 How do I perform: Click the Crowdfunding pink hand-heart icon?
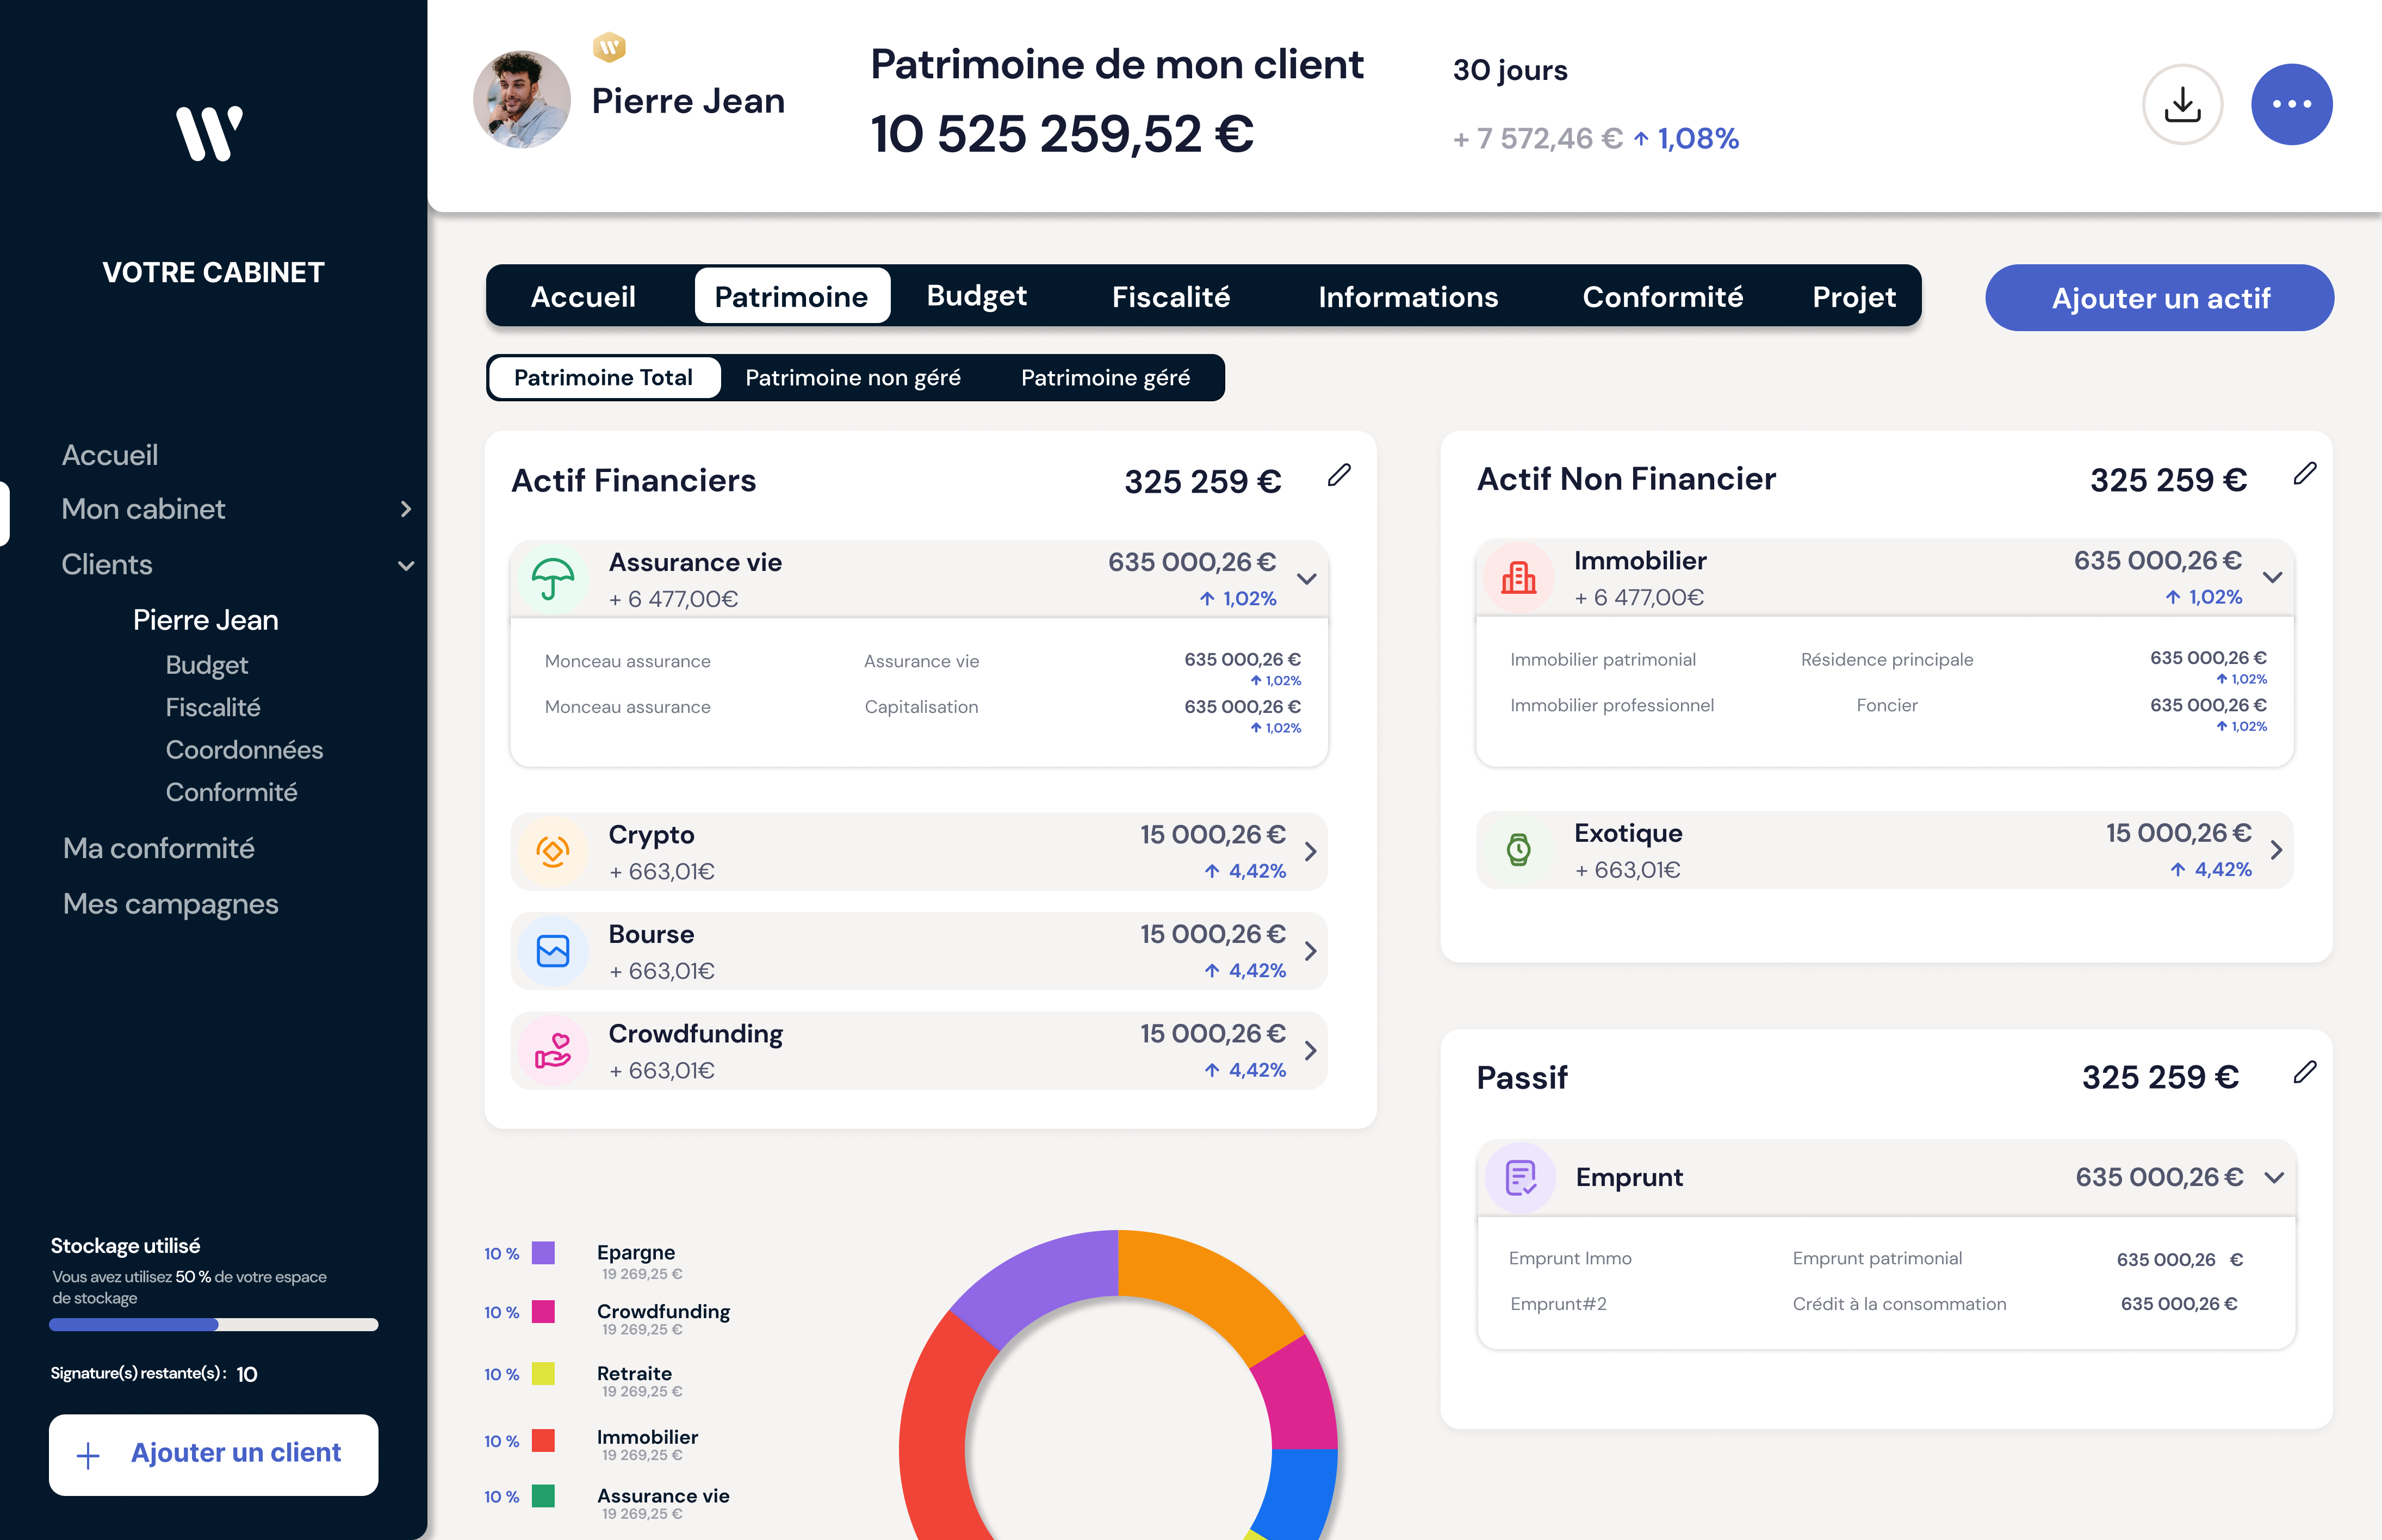click(553, 1051)
